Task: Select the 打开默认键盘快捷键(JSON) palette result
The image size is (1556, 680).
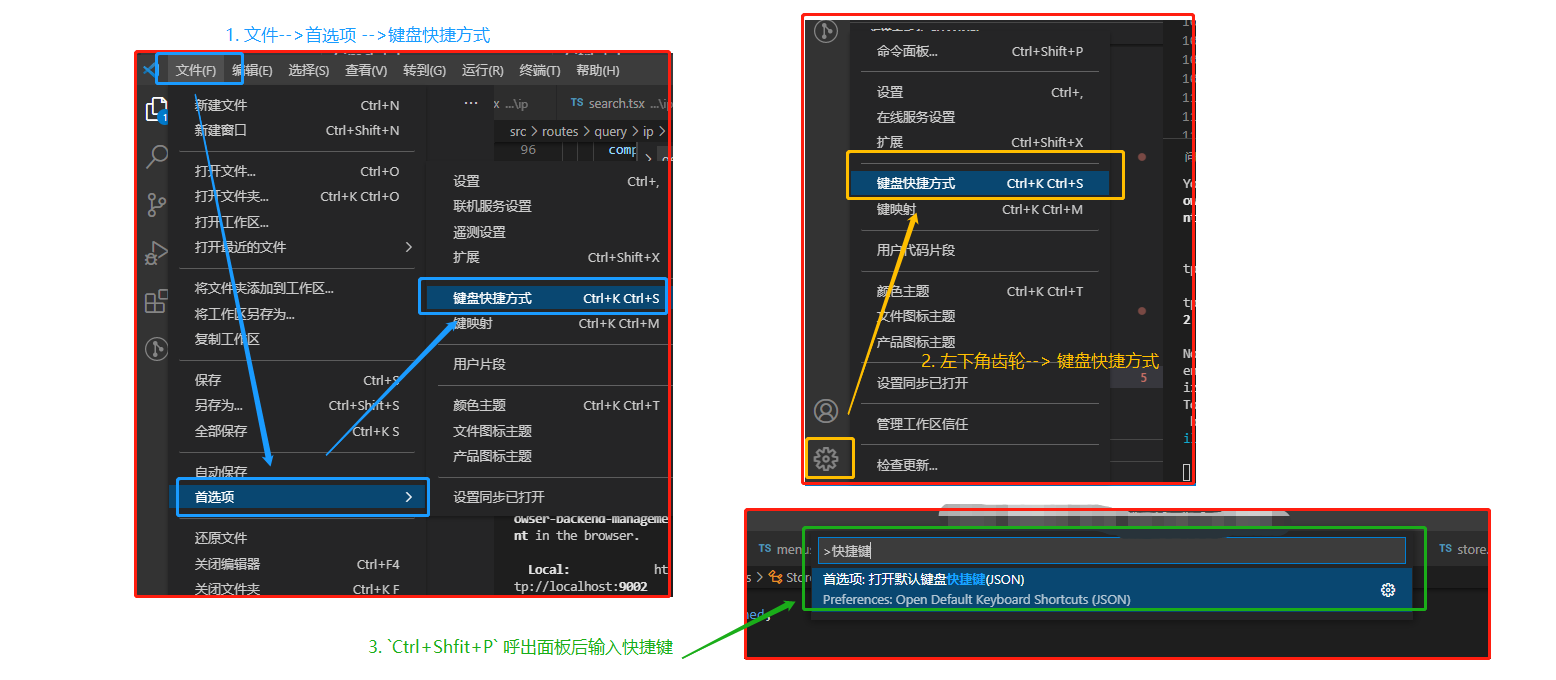Action: [1111, 589]
